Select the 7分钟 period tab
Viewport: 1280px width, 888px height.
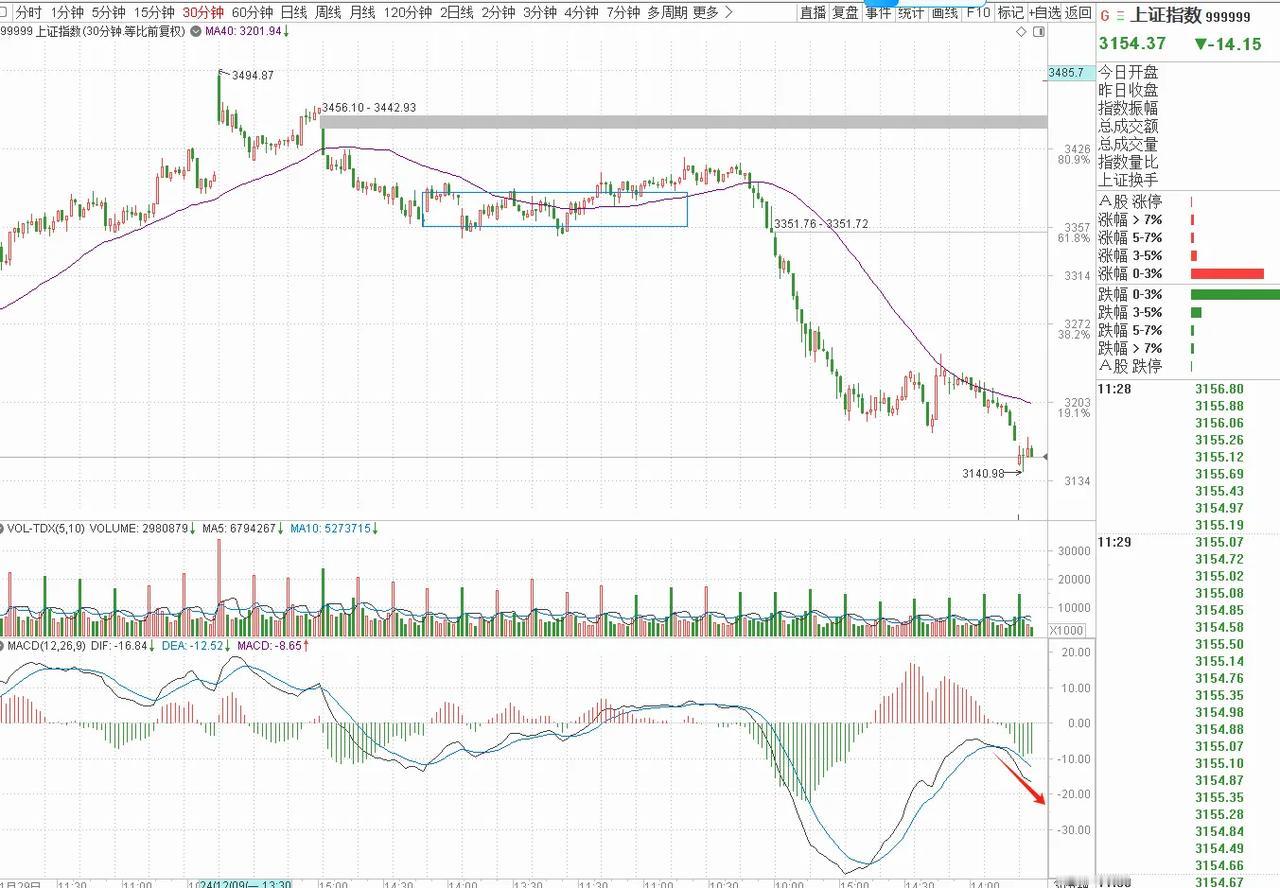pyautogui.click(x=622, y=12)
